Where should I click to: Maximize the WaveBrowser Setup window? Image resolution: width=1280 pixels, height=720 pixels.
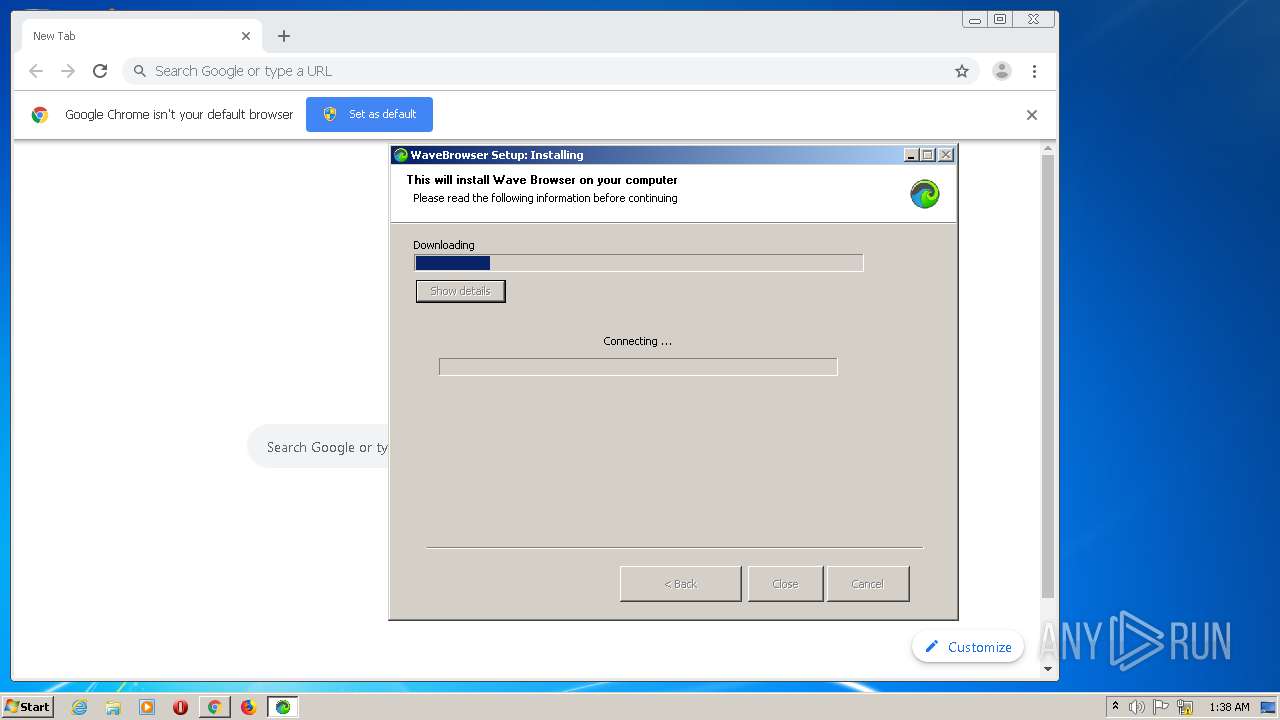tap(928, 155)
